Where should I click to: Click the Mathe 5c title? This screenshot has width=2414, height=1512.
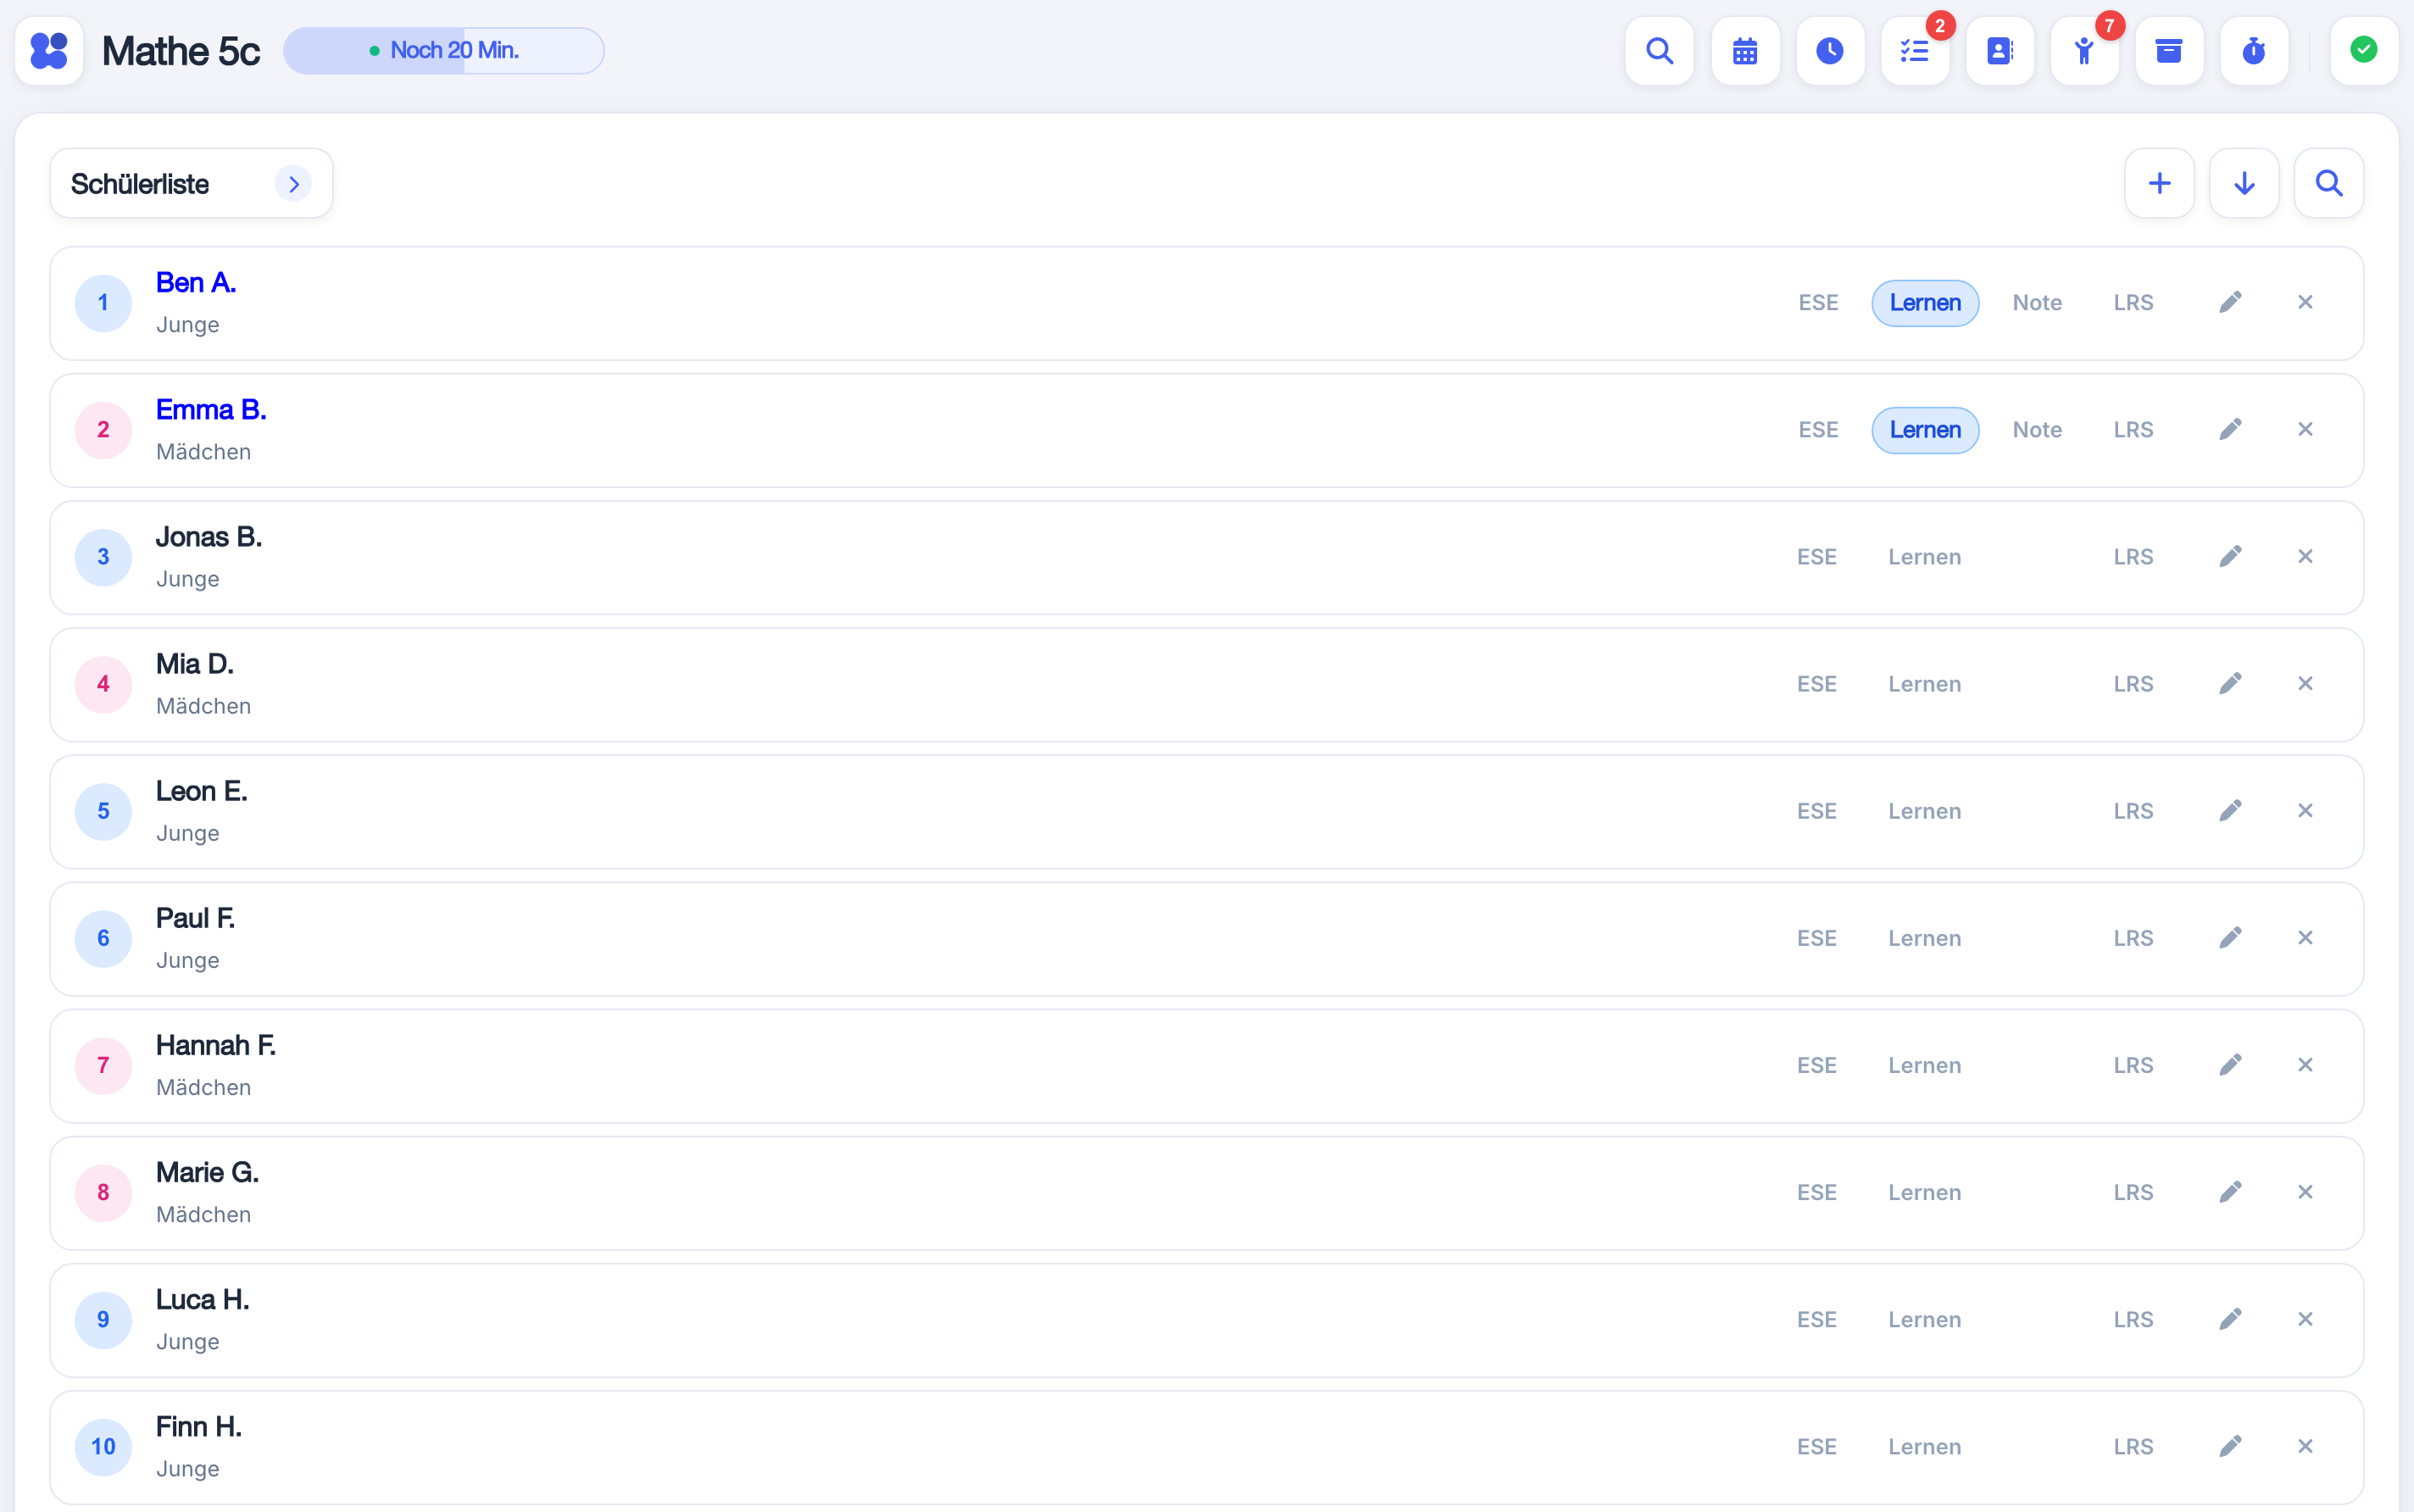[x=181, y=51]
